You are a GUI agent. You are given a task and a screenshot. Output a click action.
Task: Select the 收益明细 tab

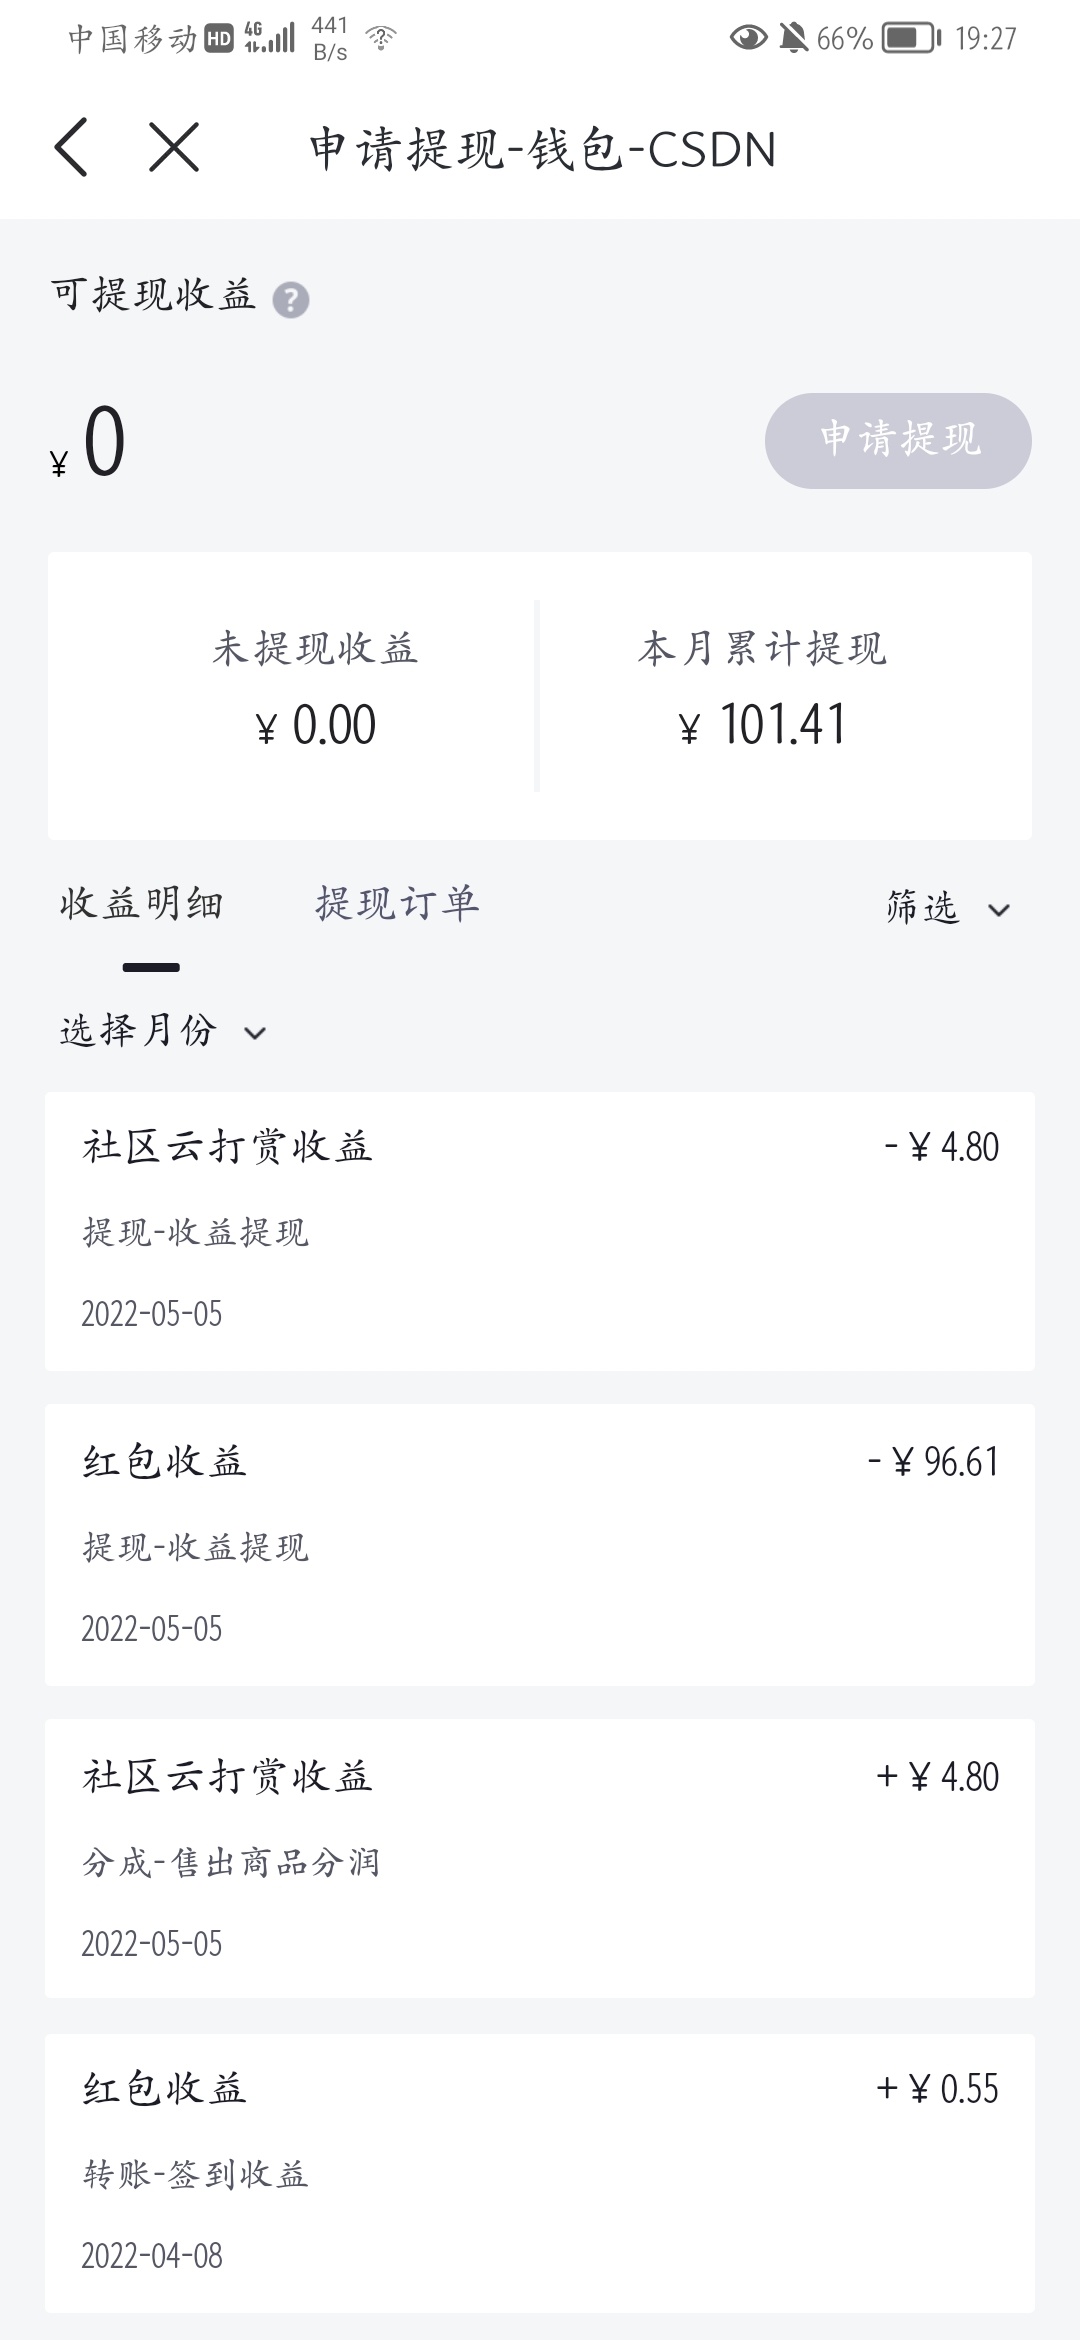(x=141, y=904)
